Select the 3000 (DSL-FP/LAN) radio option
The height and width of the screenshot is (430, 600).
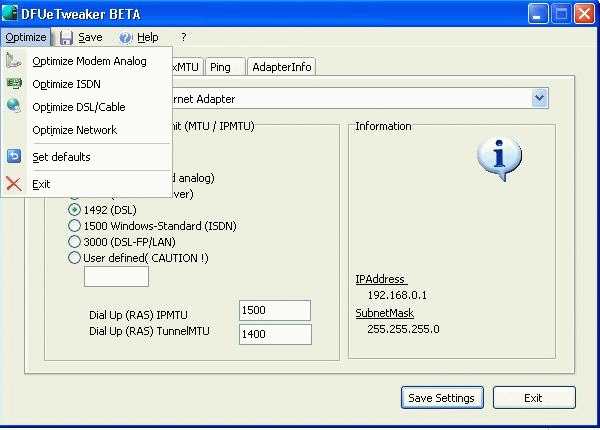point(74,242)
